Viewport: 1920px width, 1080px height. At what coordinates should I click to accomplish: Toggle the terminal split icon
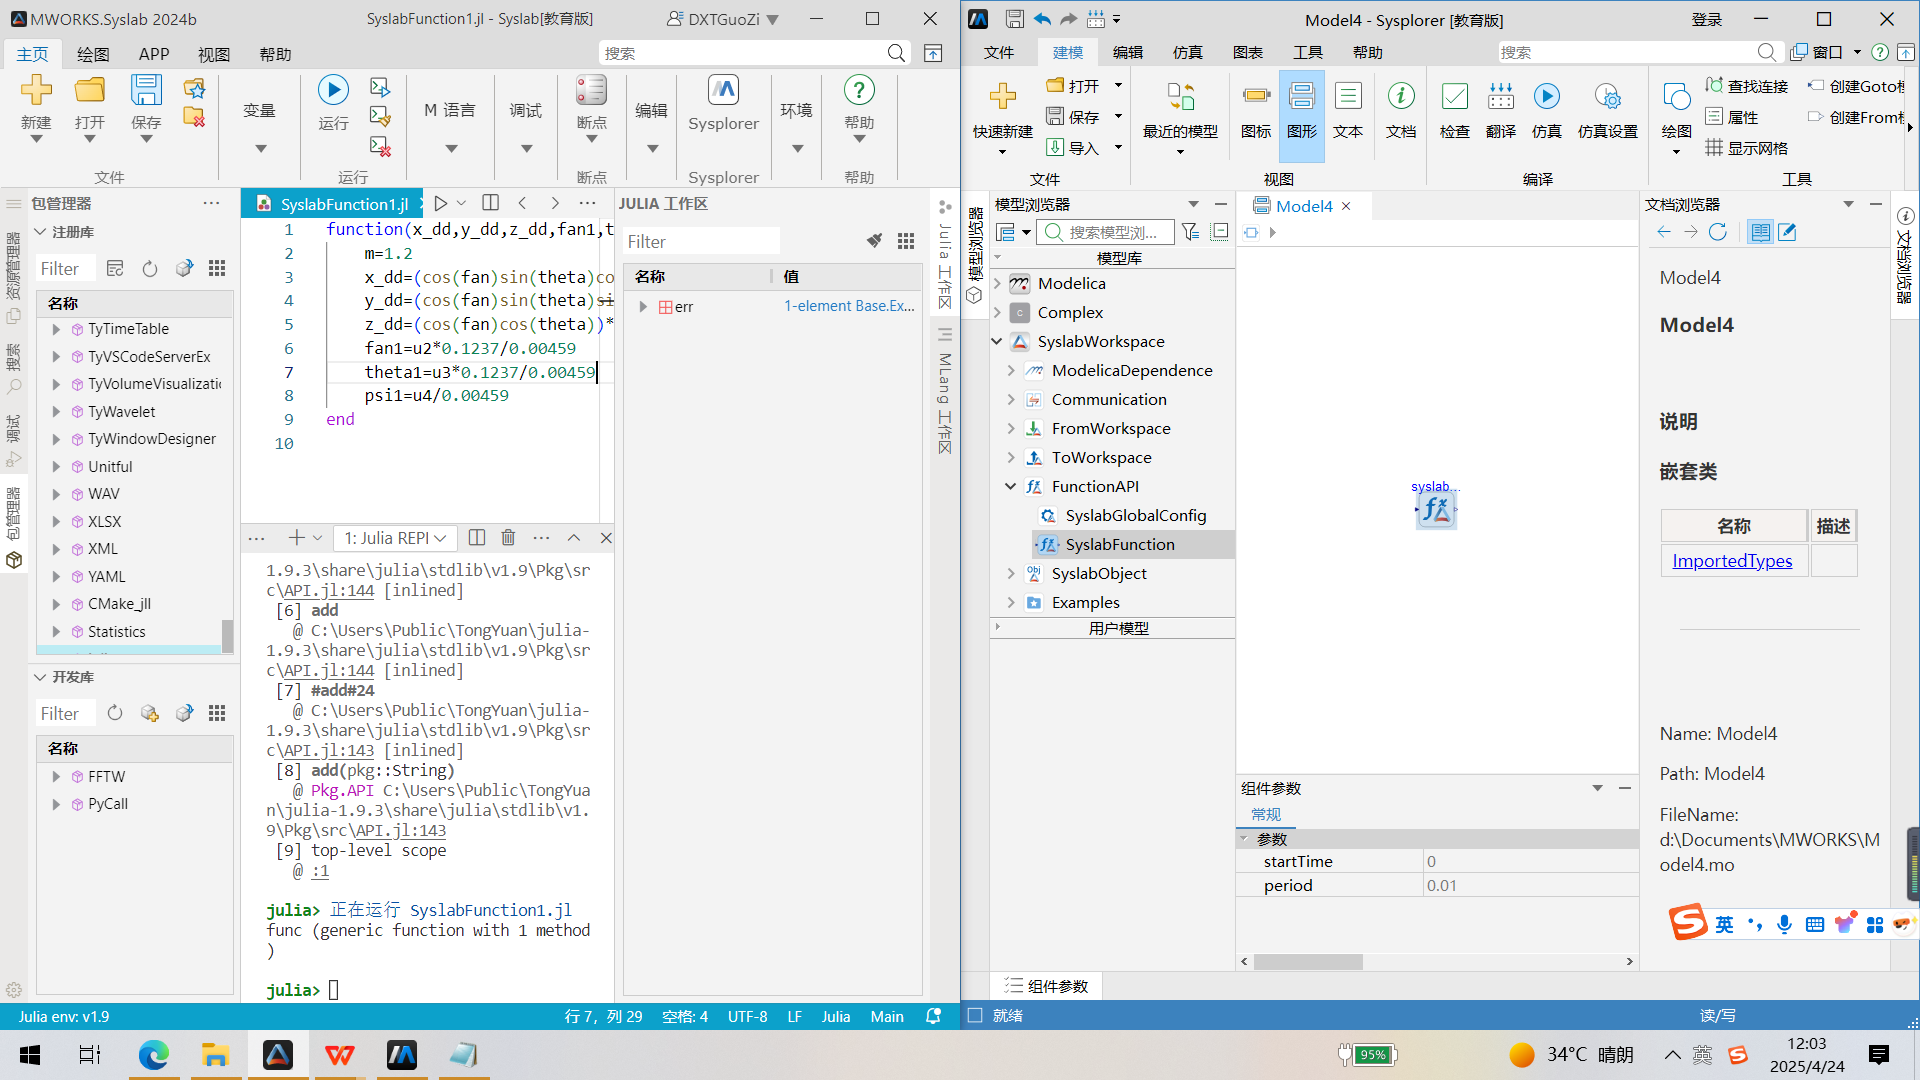coord(477,538)
